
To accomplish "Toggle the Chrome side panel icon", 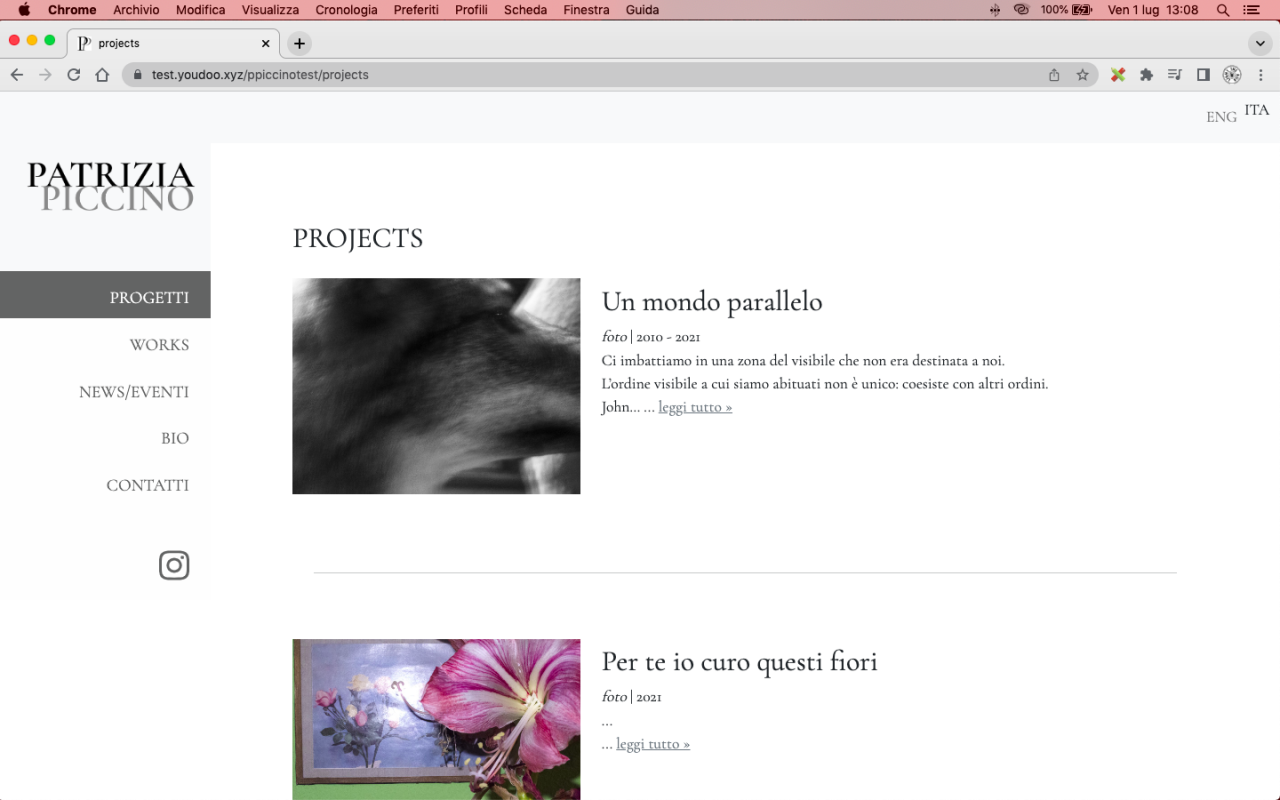I will [x=1203, y=75].
